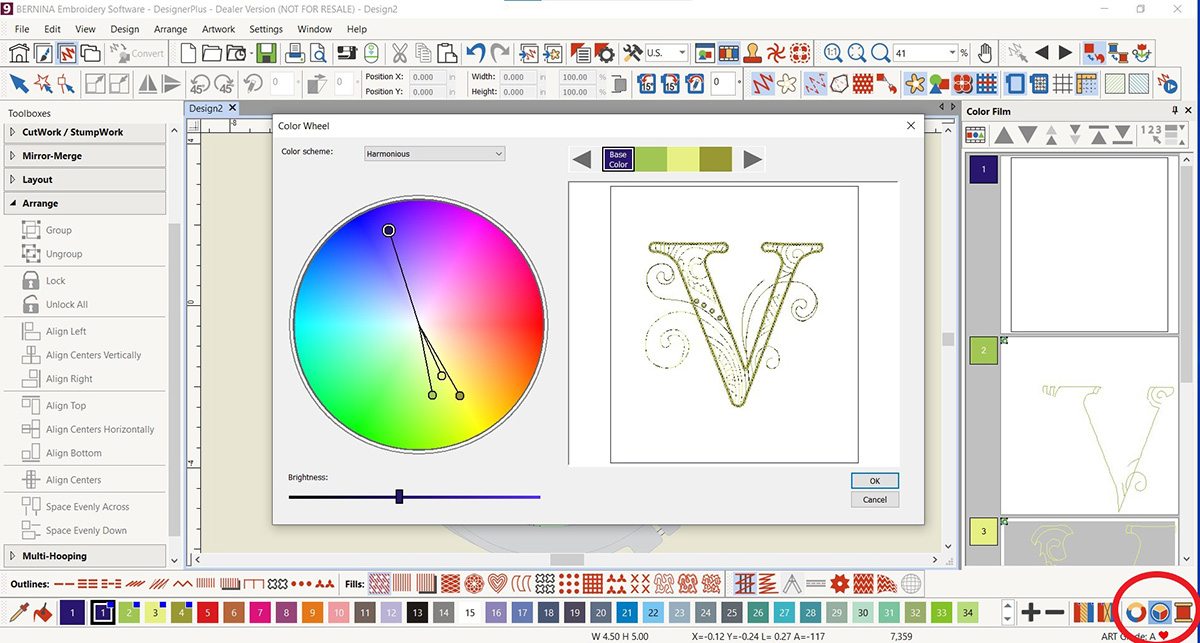Click the plus Add Color icon
1200x643 pixels.
pyautogui.click(x=1031, y=611)
